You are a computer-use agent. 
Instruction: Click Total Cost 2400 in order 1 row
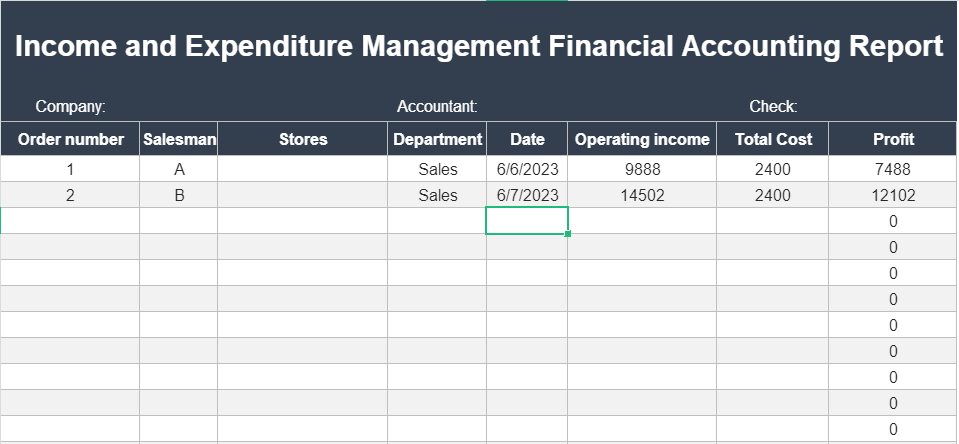773,169
